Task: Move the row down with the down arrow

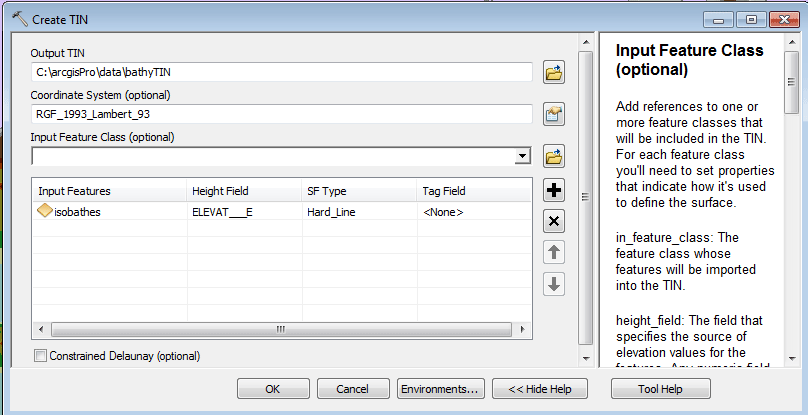Action: [x=554, y=284]
